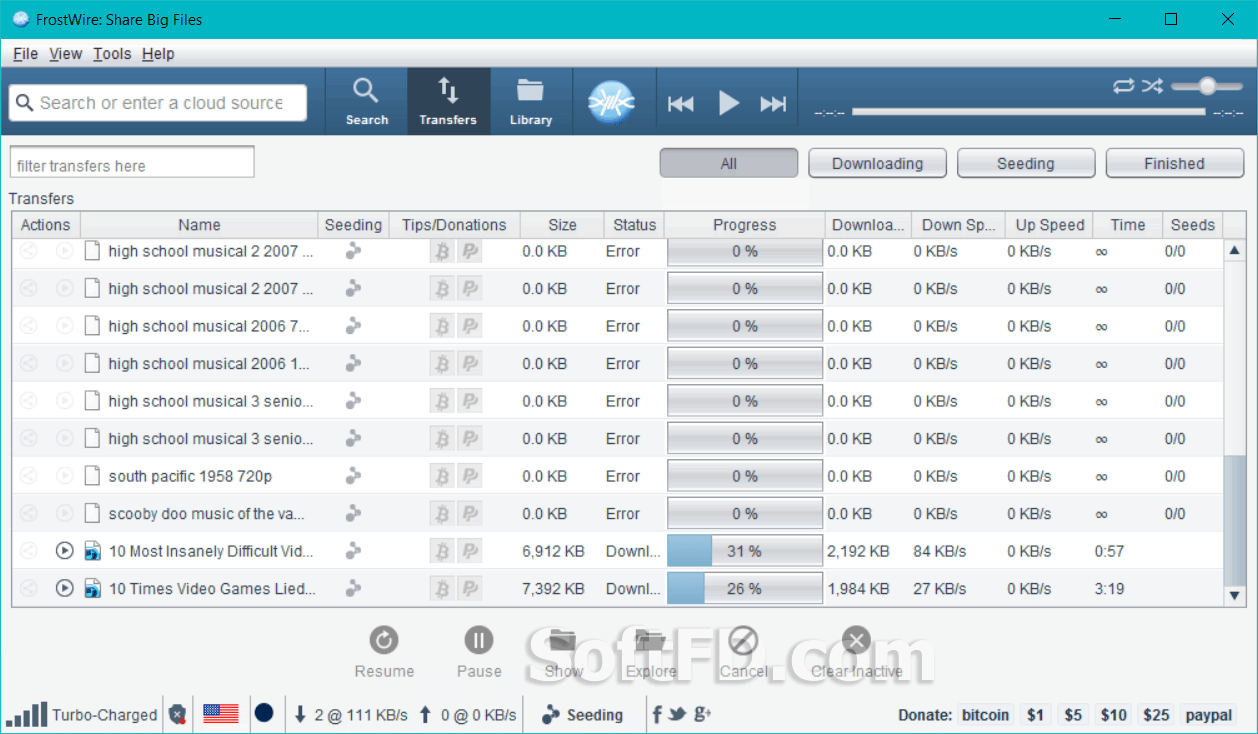The height and width of the screenshot is (734, 1258).
Task: Adjust the volume slider
Action: pyautogui.click(x=1207, y=86)
